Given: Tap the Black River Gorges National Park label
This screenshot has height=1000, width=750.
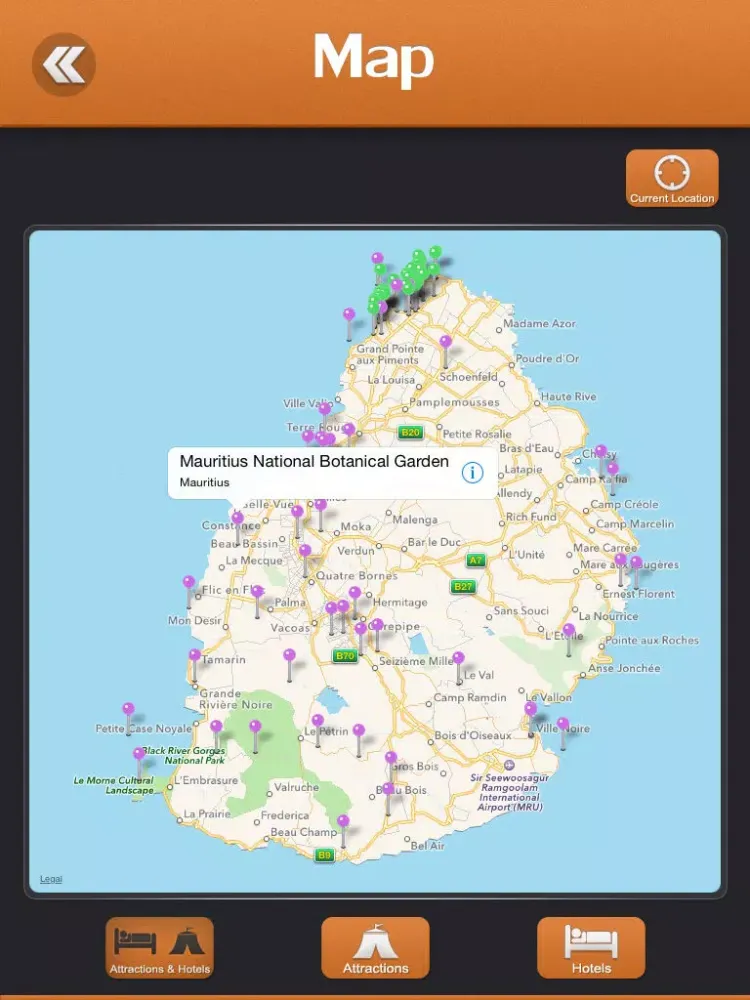Looking at the screenshot, I should tap(184, 755).
